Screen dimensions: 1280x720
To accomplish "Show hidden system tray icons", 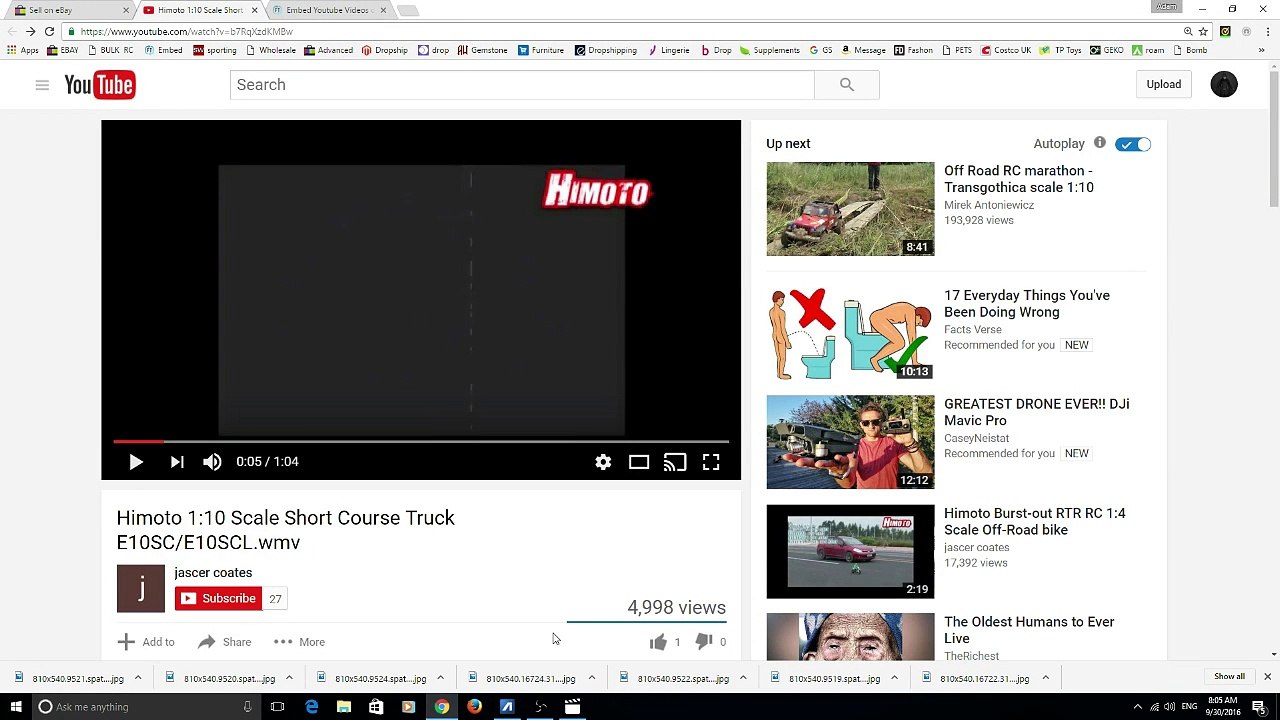I will coord(1137,707).
